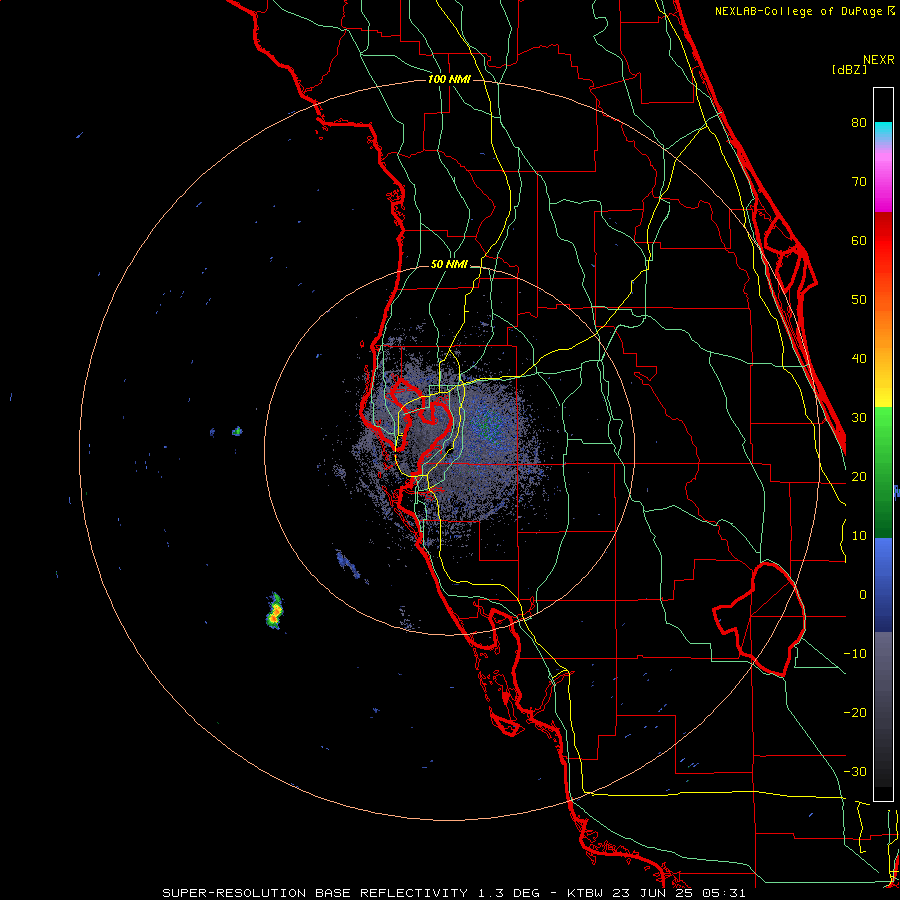The width and height of the screenshot is (900, 900).
Task: Select the 100 NMI range ring label
Action: coord(449,79)
